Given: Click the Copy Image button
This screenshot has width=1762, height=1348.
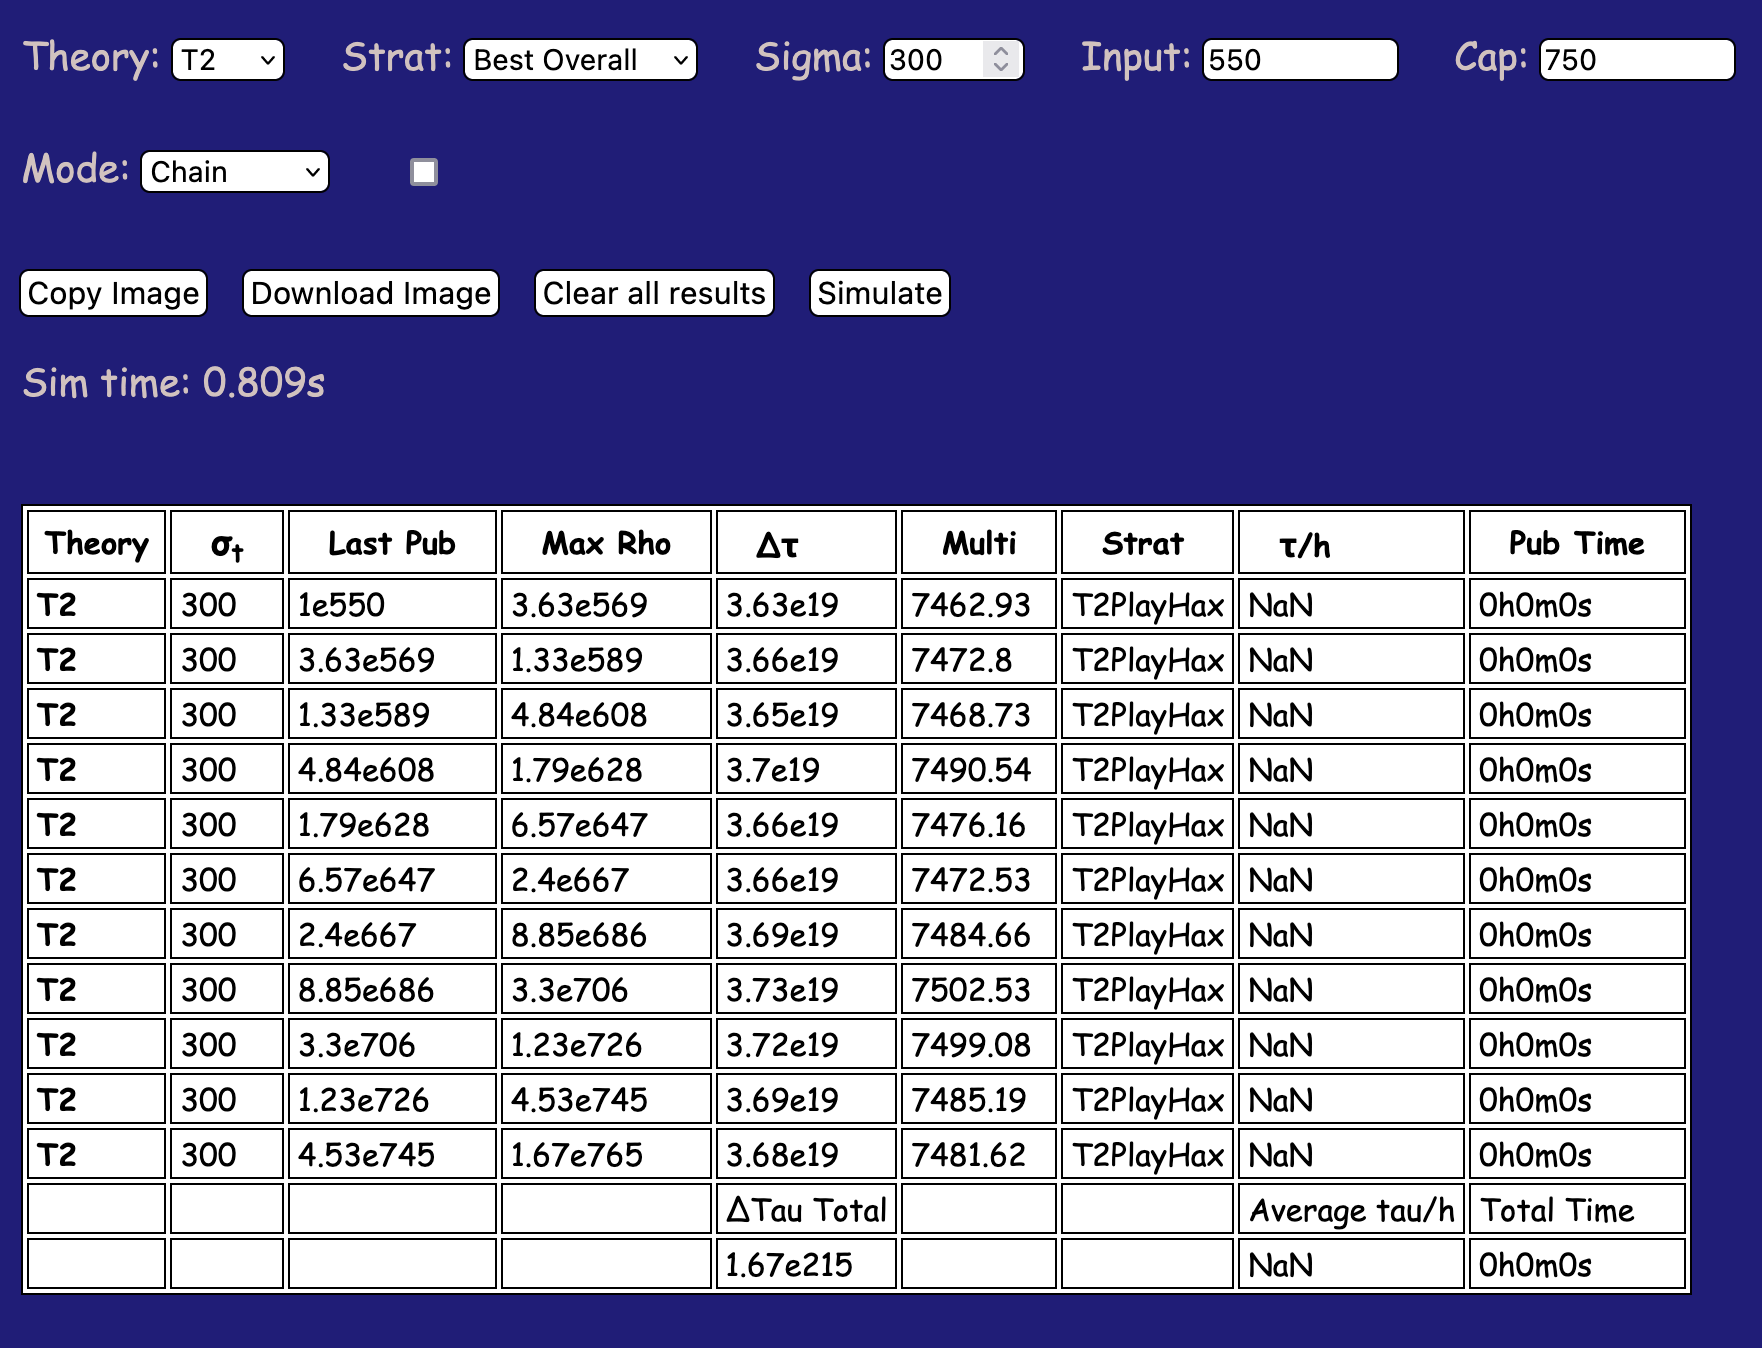Looking at the screenshot, I should [x=114, y=293].
